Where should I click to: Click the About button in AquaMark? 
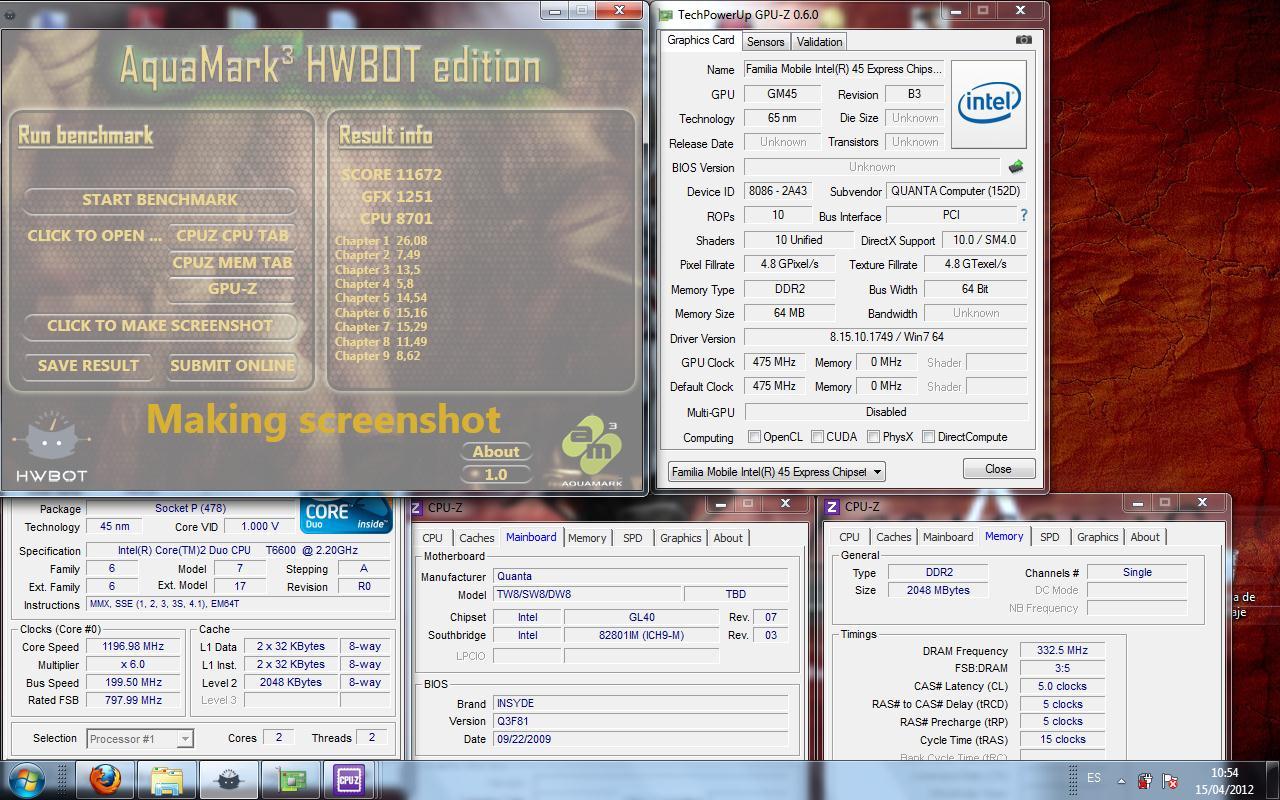coord(496,452)
